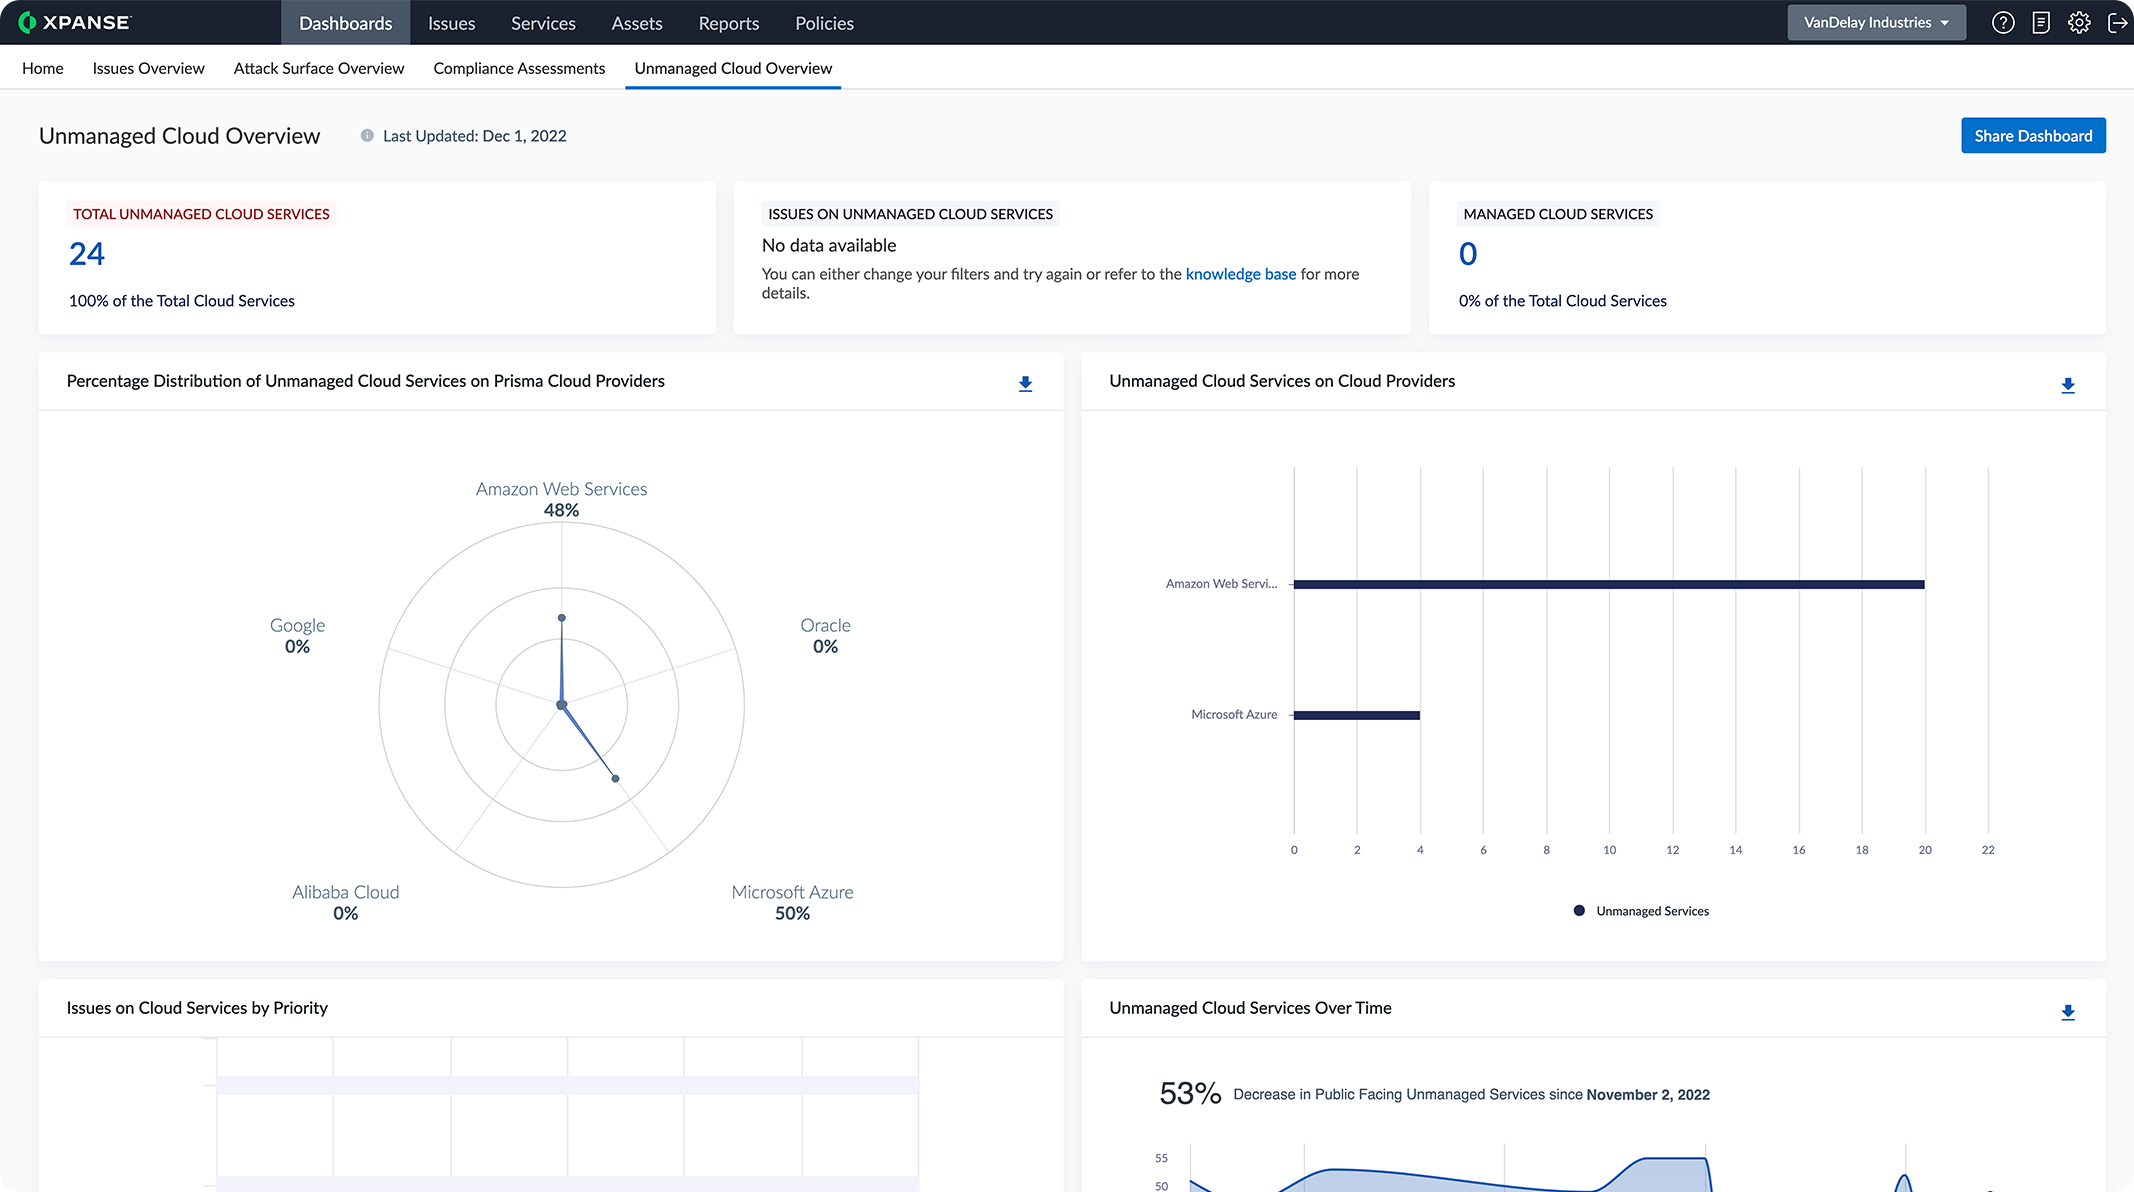2134x1192 pixels.
Task: Click the Microsoft Azure bar in chart
Action: pos(1357,715)
